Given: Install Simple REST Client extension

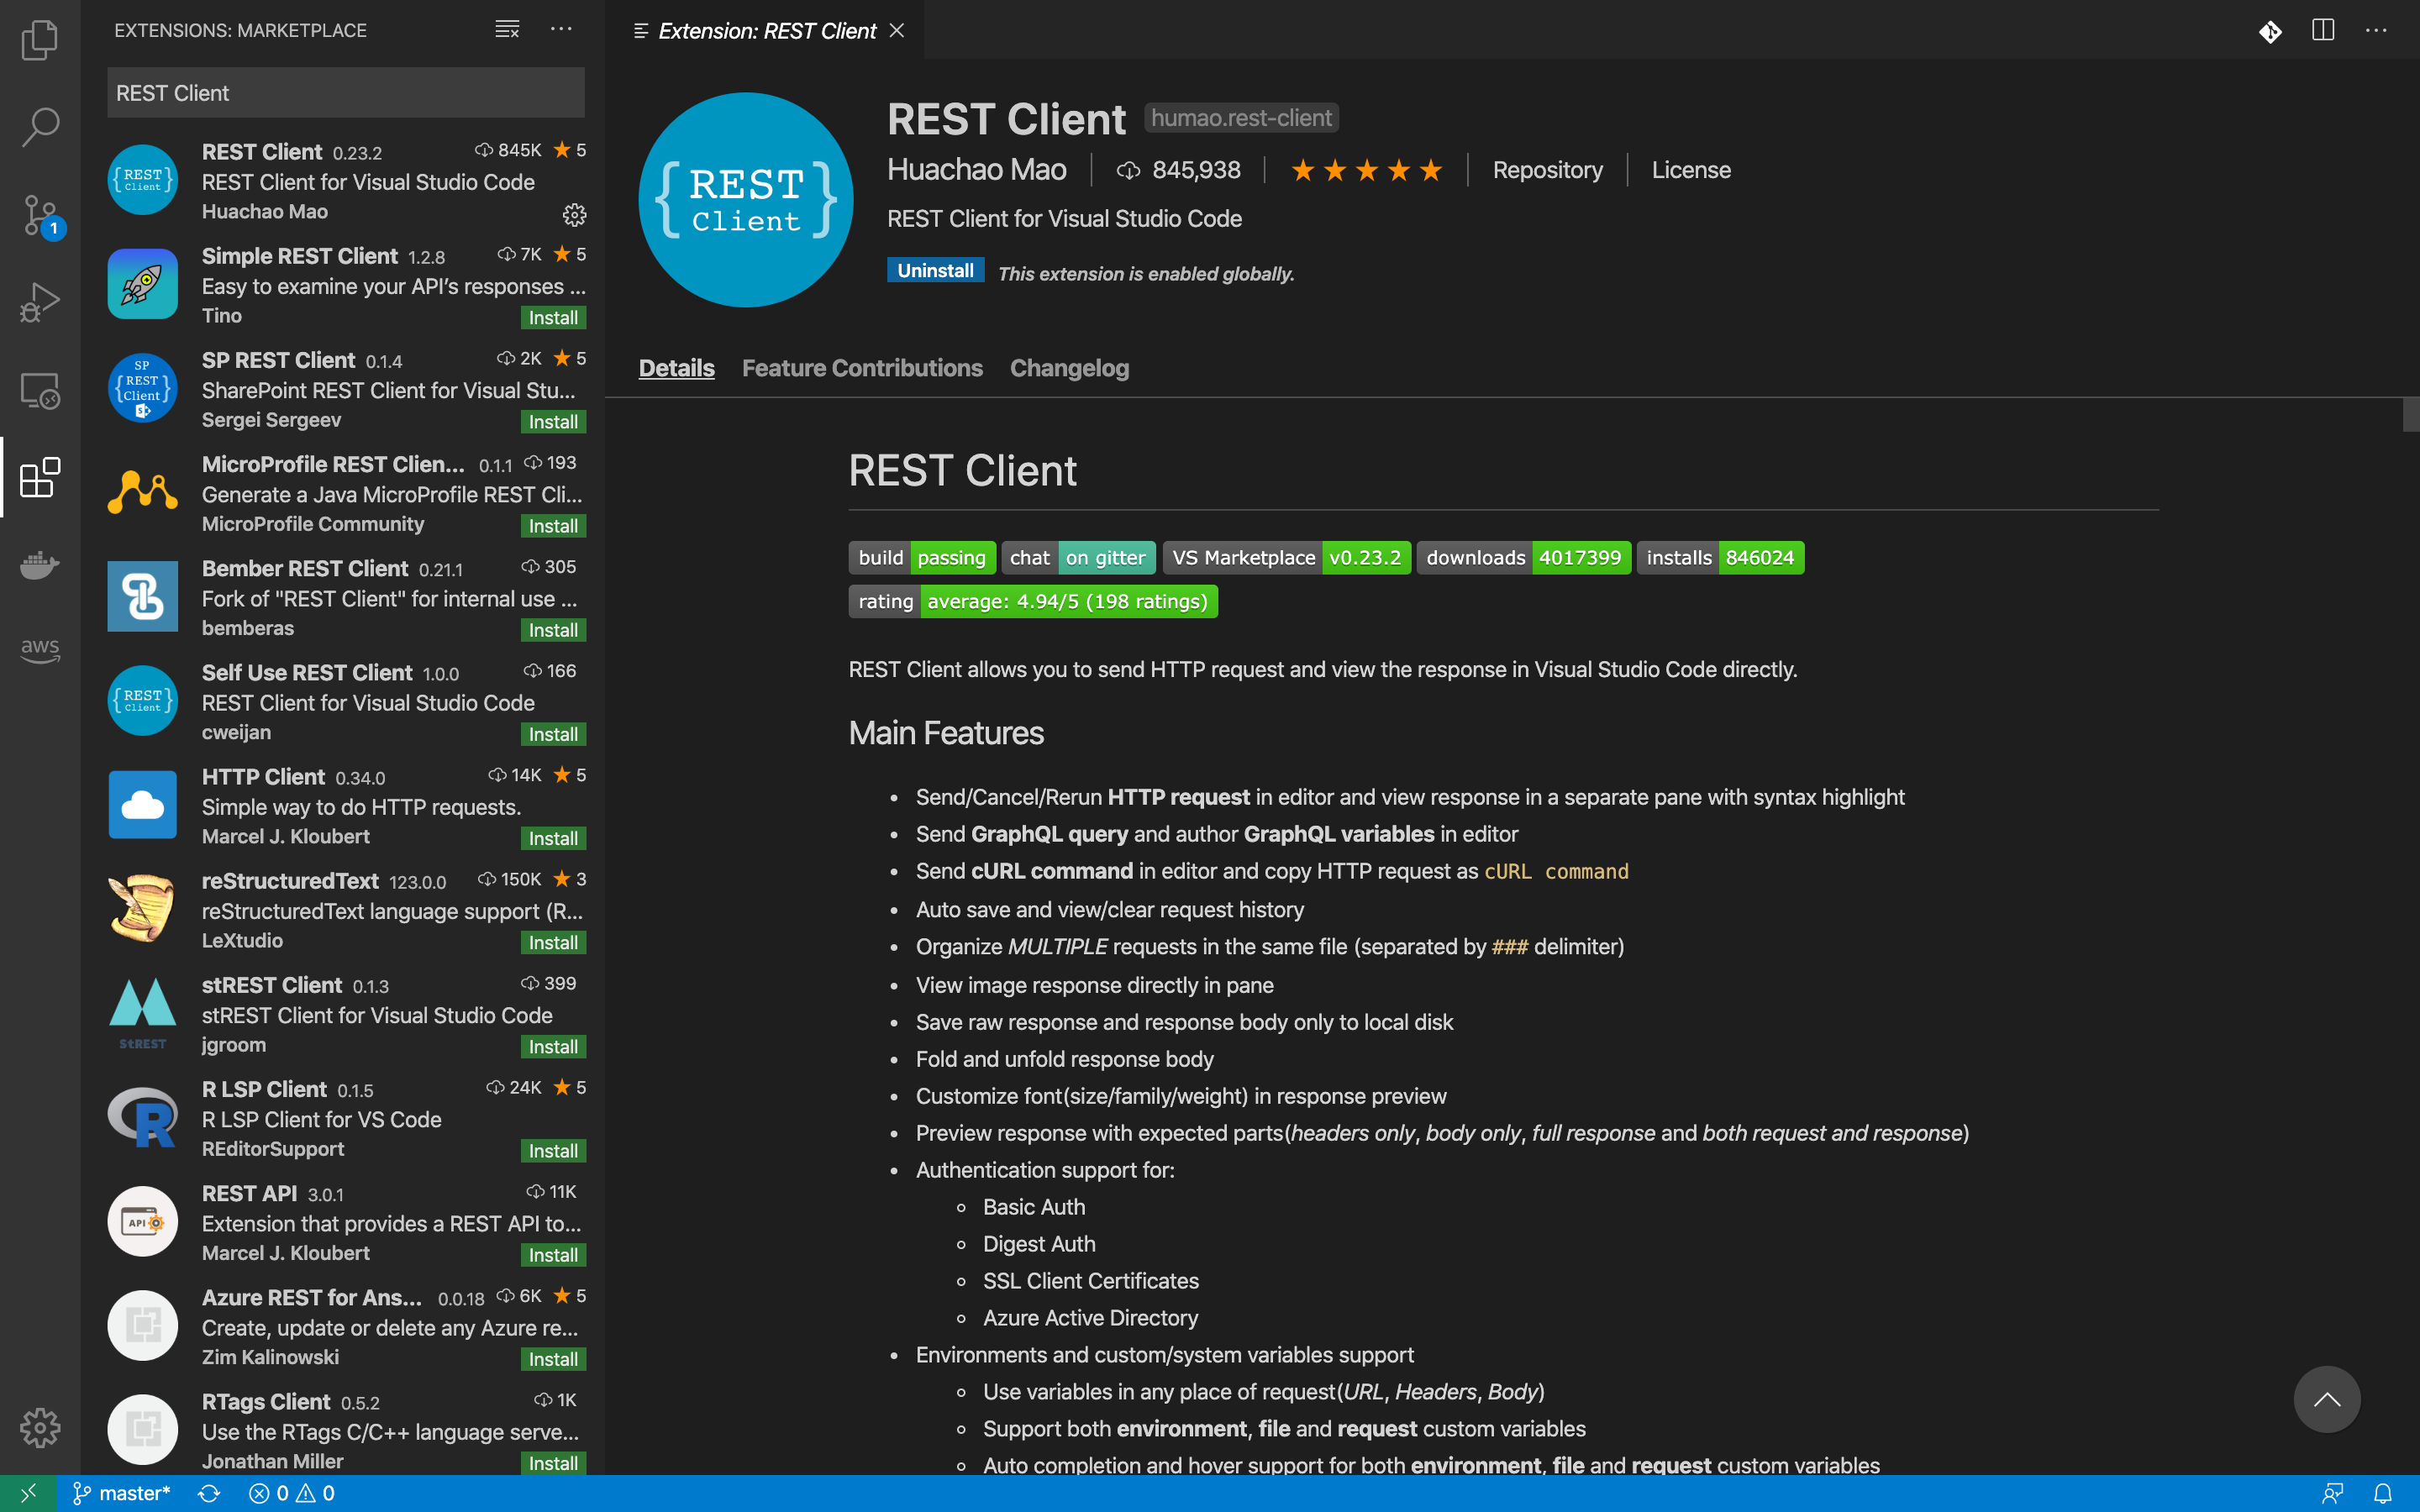Looking at the screenshot, I should coord(553,318).
